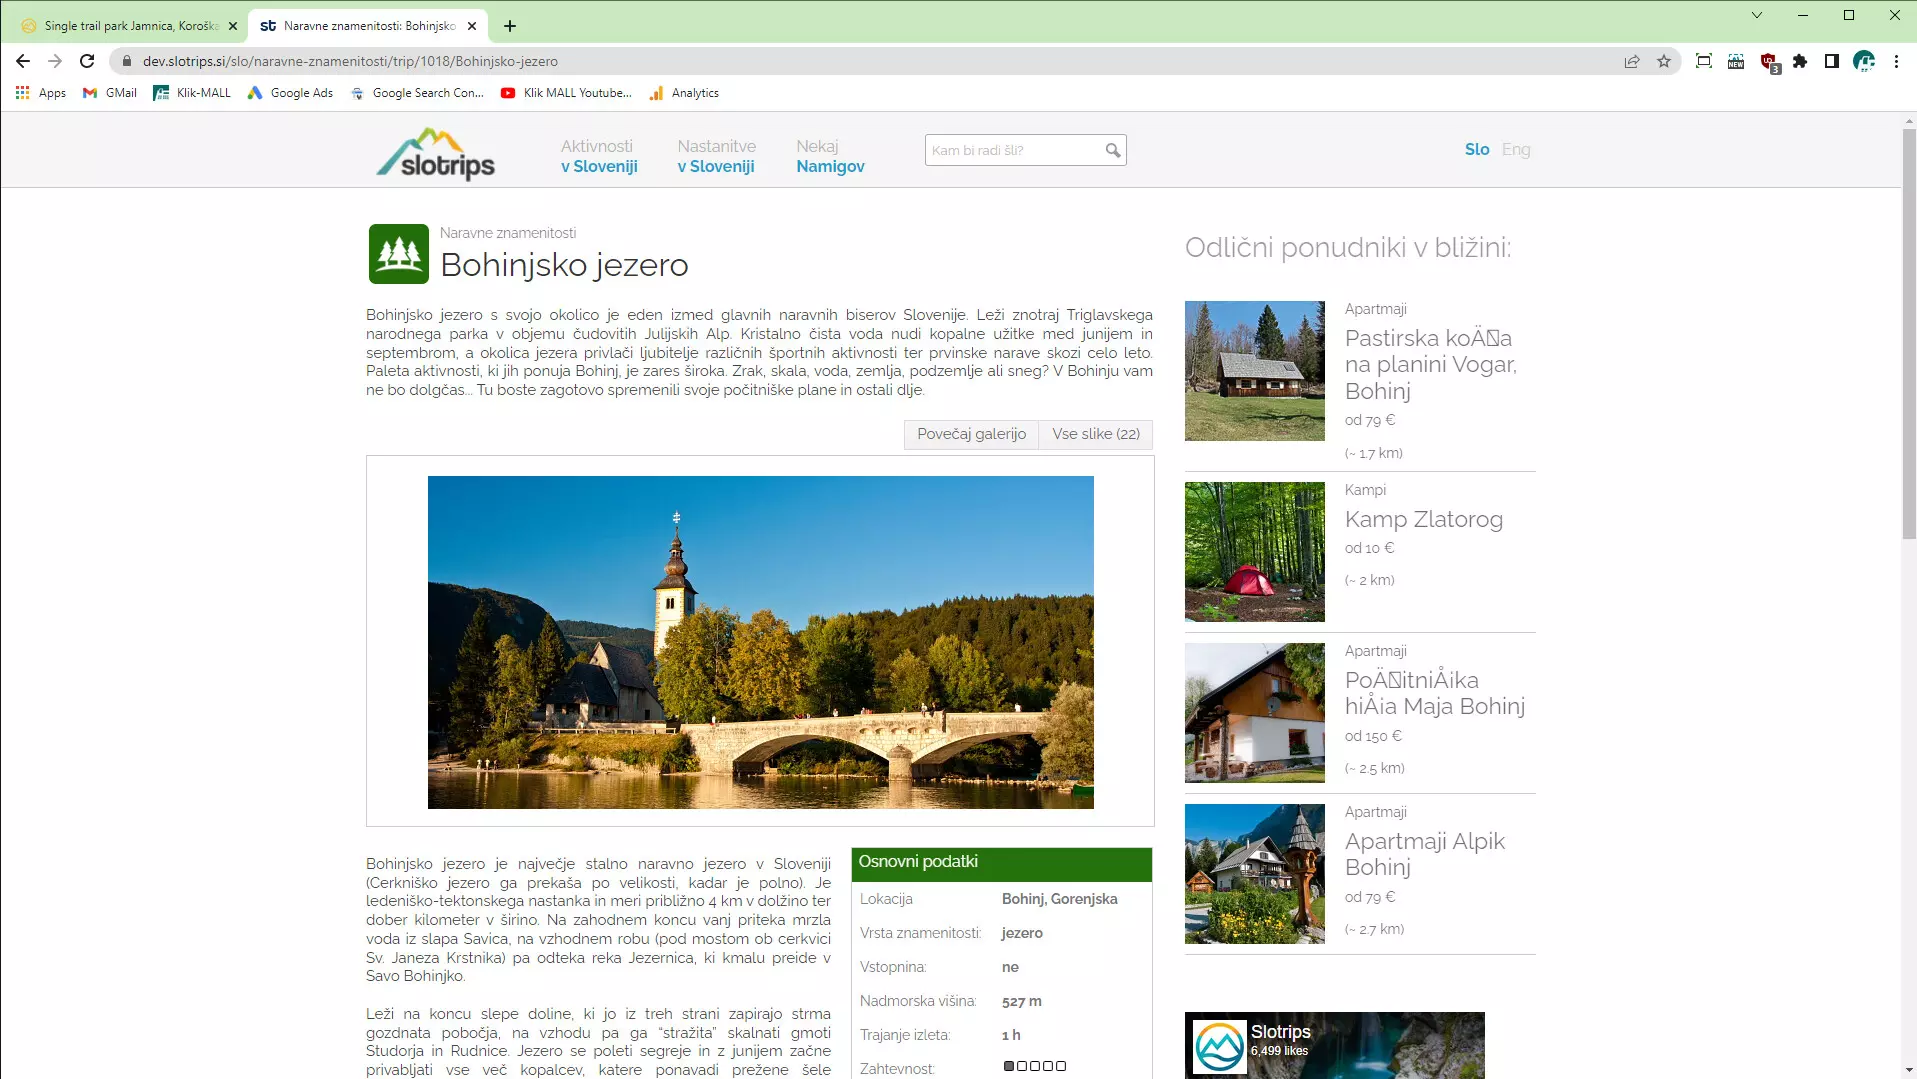This screenshot has width=1917, height=1079.
Task: Click the Kam bi radi šli search field
Action: [x=1012, y=150]
